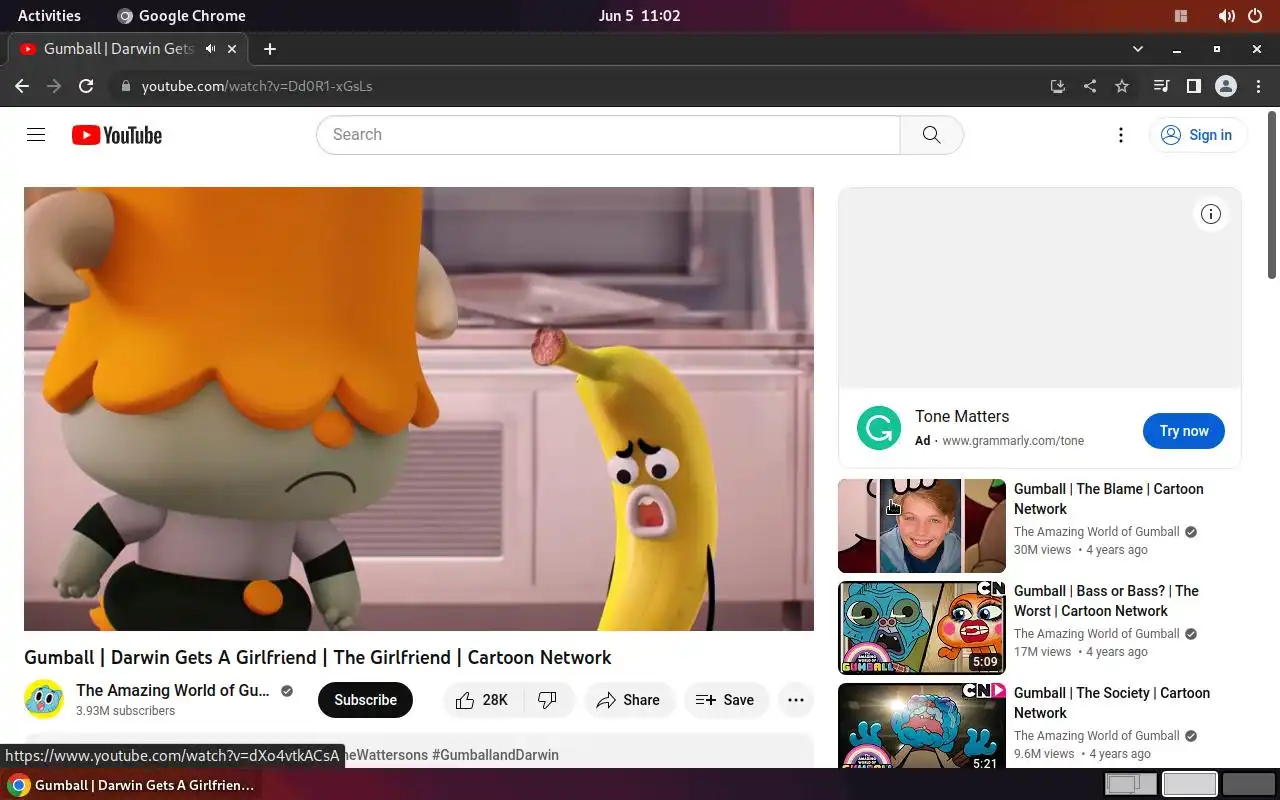Screen dimensions: 1280x800
Task: Subscribe to The Amazing World of Gumball
Action: pyautogui.click(x=365, y=700)
